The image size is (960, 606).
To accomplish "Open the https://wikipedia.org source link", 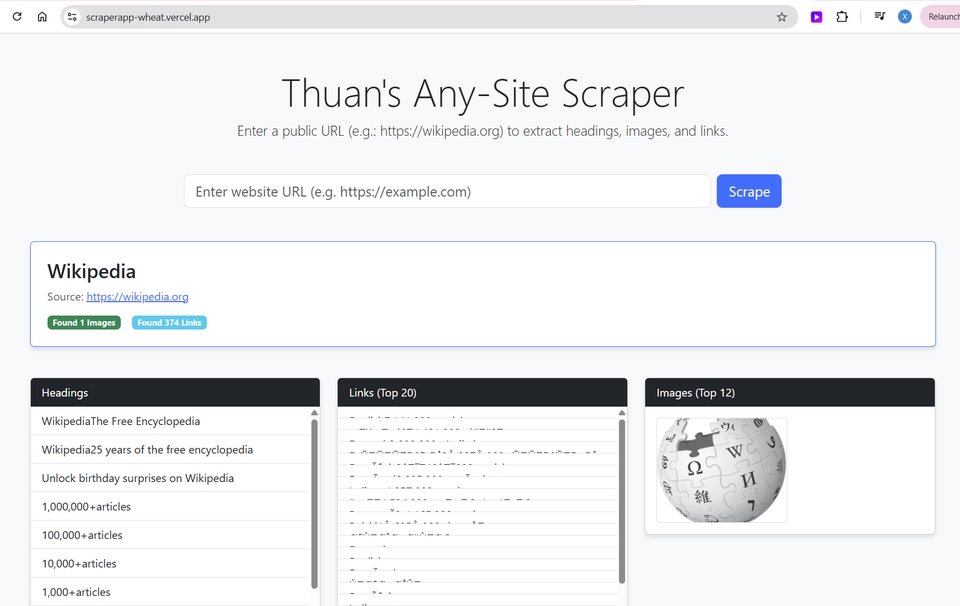I will click(x=137, y=296).
